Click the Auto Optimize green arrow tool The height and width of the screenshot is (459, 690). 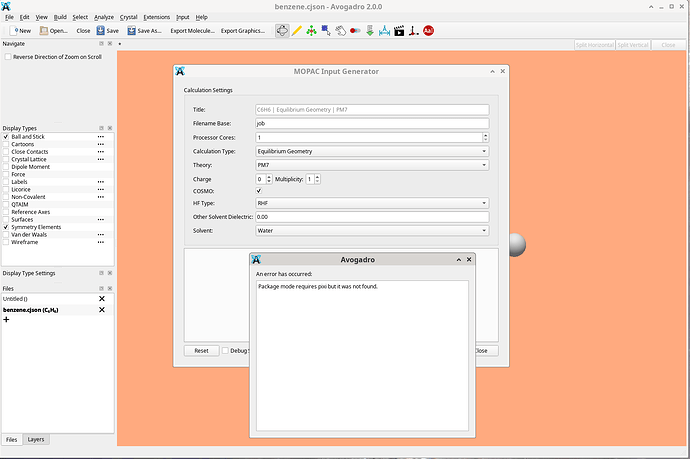pos(370,31)
